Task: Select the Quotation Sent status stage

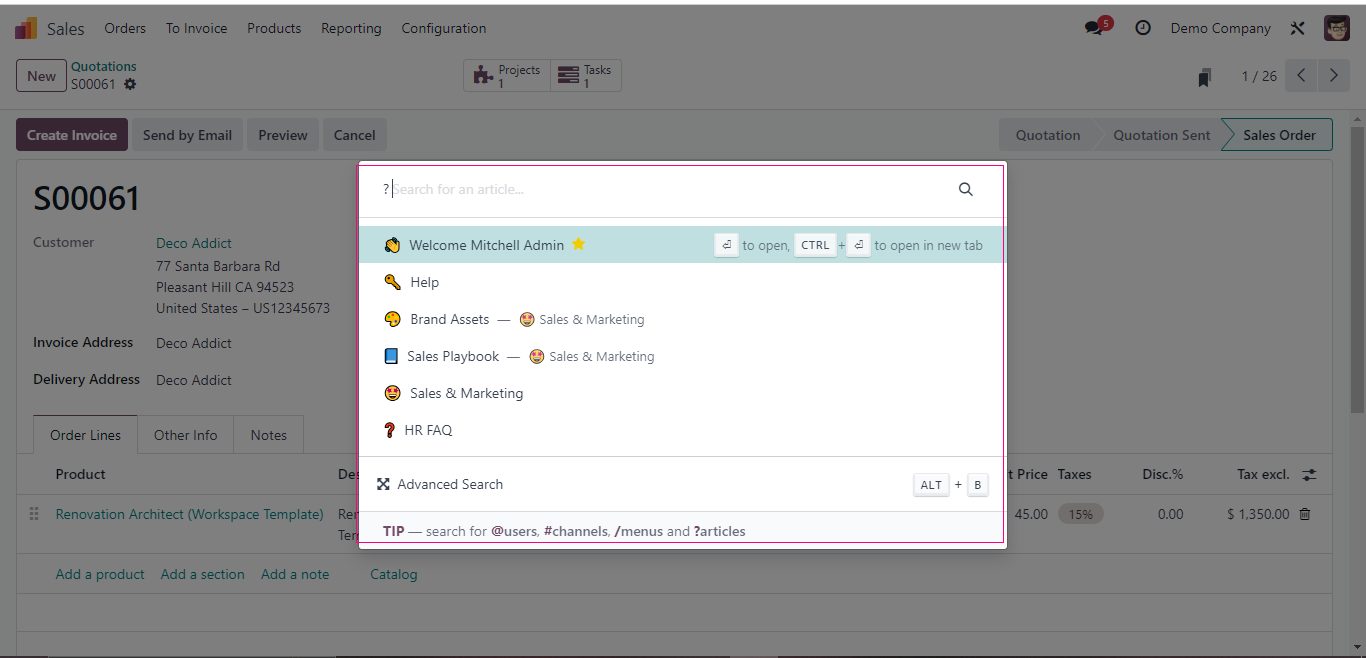Action: tap(1161, 135)
